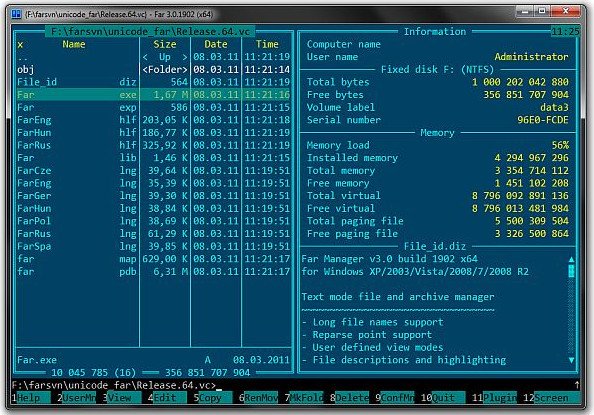Select the Far lib file row

point(153,158)
